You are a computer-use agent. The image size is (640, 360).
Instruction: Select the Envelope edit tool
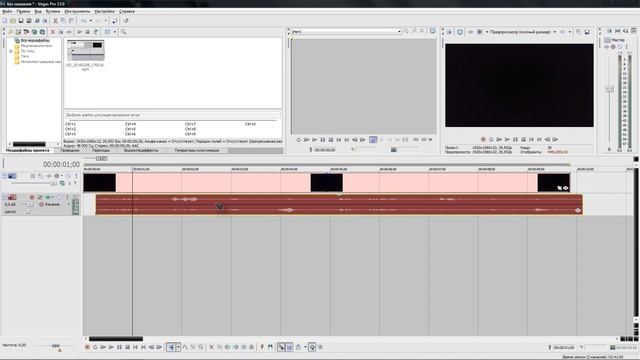[185, 347]
